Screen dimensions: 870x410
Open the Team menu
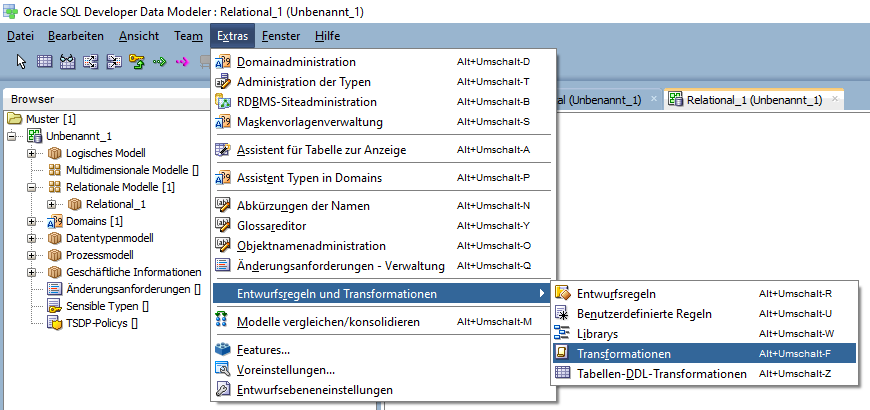click(x=188, y=36)
